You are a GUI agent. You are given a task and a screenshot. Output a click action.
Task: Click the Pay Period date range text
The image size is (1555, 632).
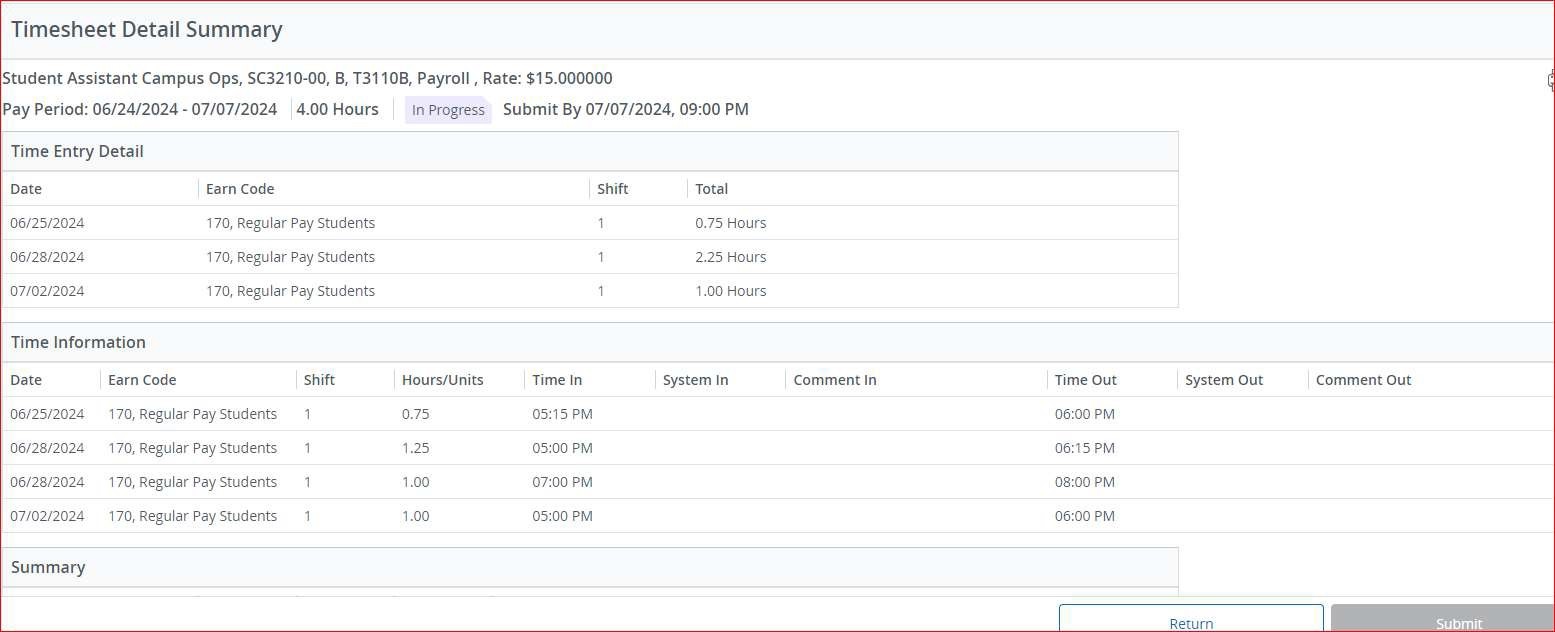coord(139,110)
